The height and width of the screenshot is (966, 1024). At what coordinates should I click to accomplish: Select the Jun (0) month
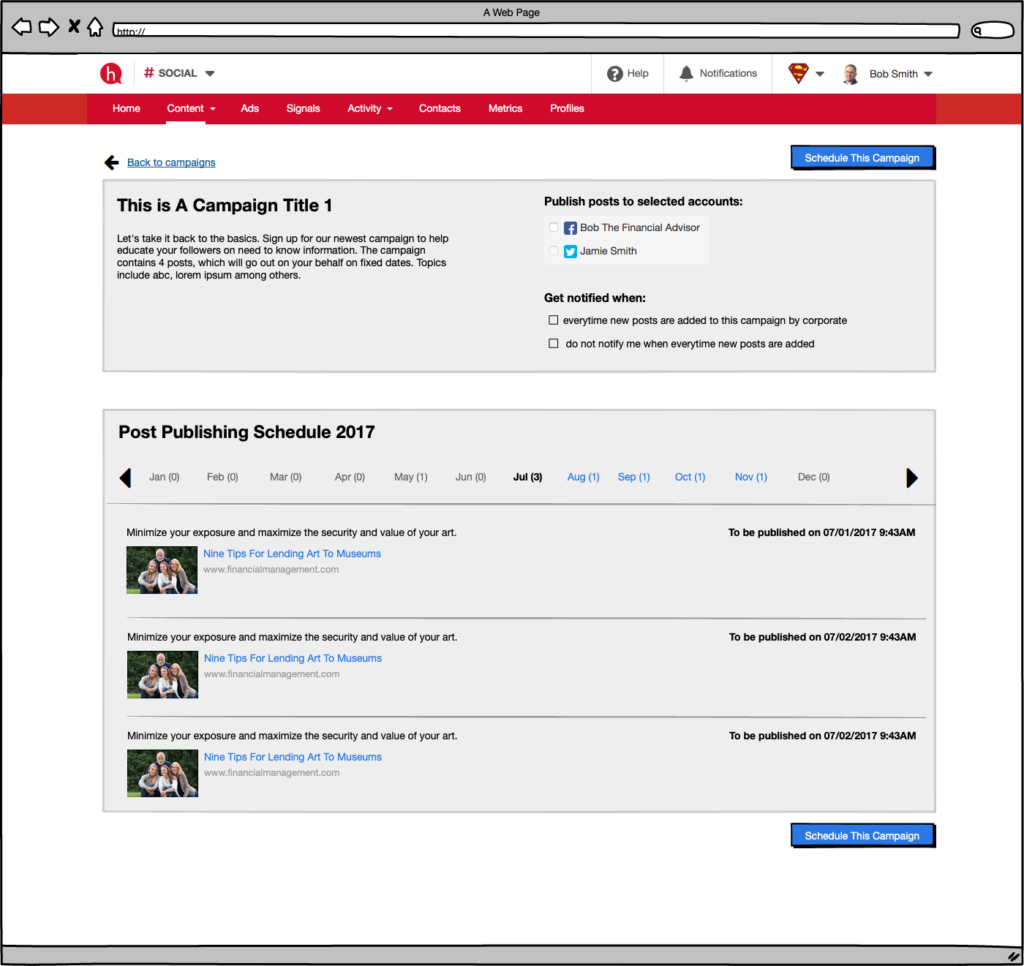[471, 477]
